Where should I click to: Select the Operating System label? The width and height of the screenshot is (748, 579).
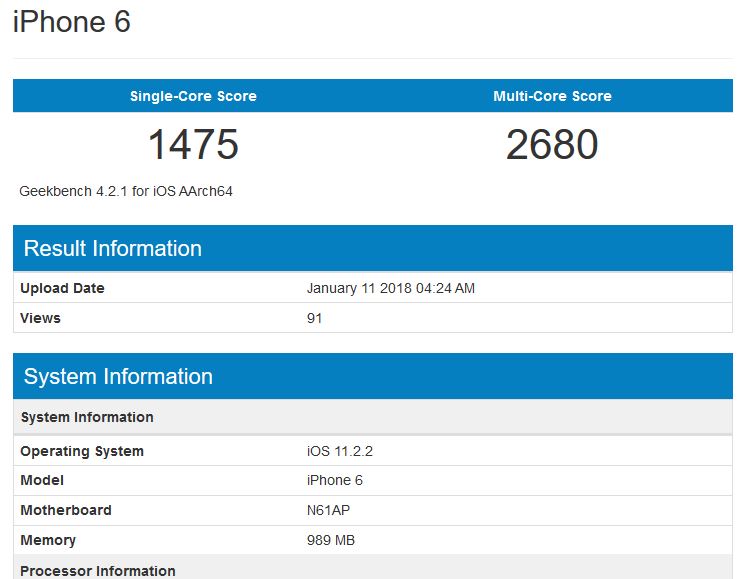(82, 451)
